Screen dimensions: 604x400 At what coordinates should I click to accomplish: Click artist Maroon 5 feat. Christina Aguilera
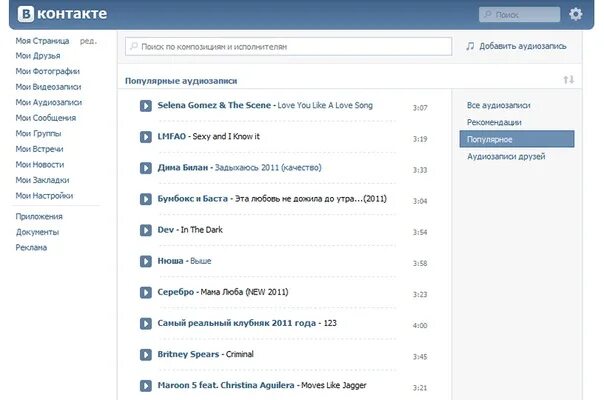point(226,385)
